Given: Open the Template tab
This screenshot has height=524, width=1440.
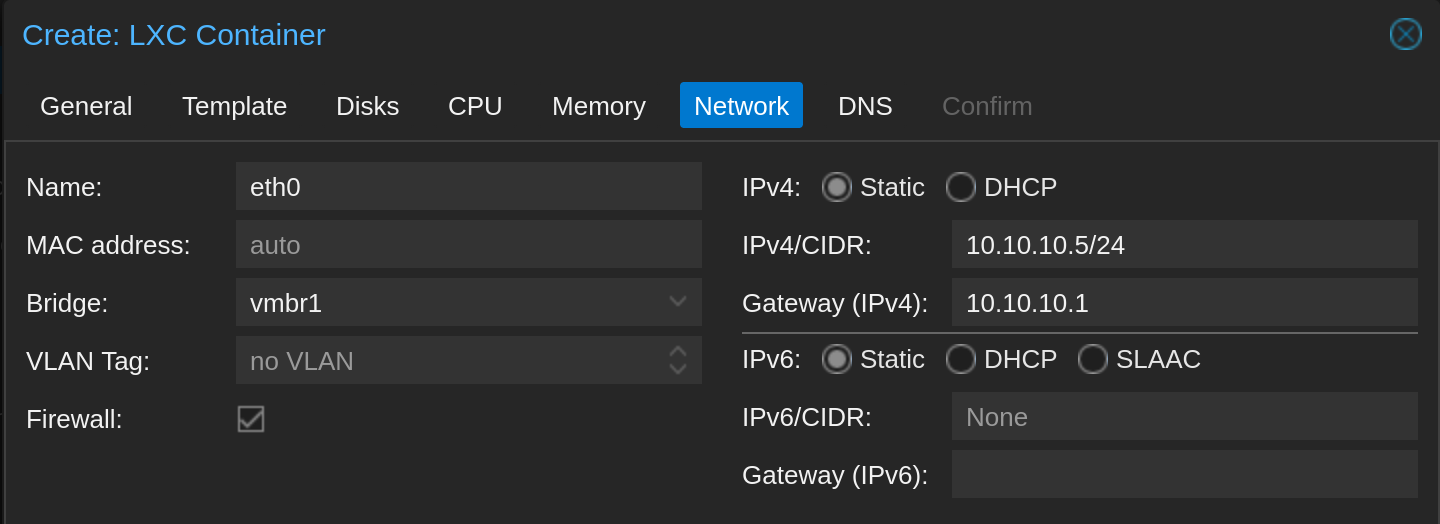Looking at the screenshot, I should point(235,105).
